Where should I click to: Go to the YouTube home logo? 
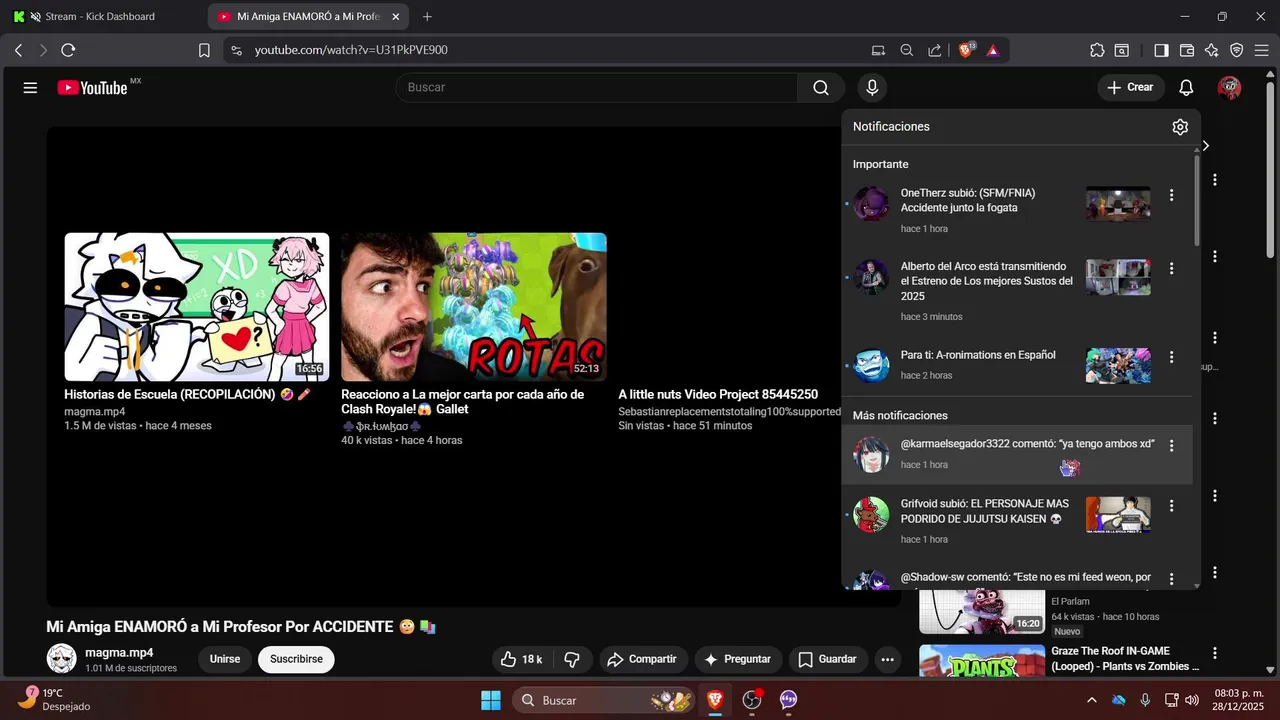93,88
